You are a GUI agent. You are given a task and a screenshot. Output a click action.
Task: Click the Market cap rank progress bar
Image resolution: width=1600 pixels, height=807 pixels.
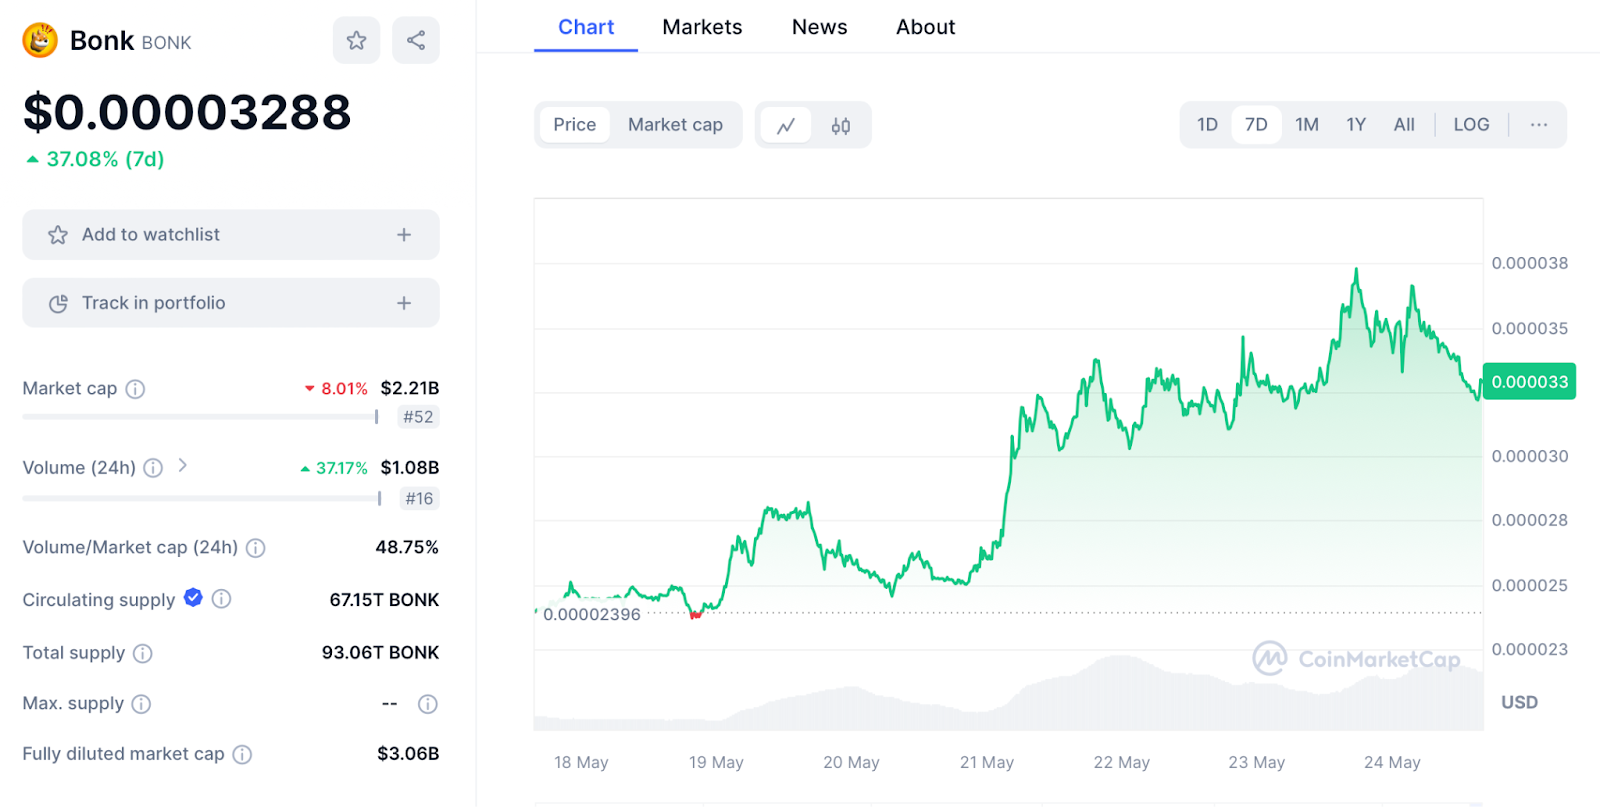tap(201, 417)
